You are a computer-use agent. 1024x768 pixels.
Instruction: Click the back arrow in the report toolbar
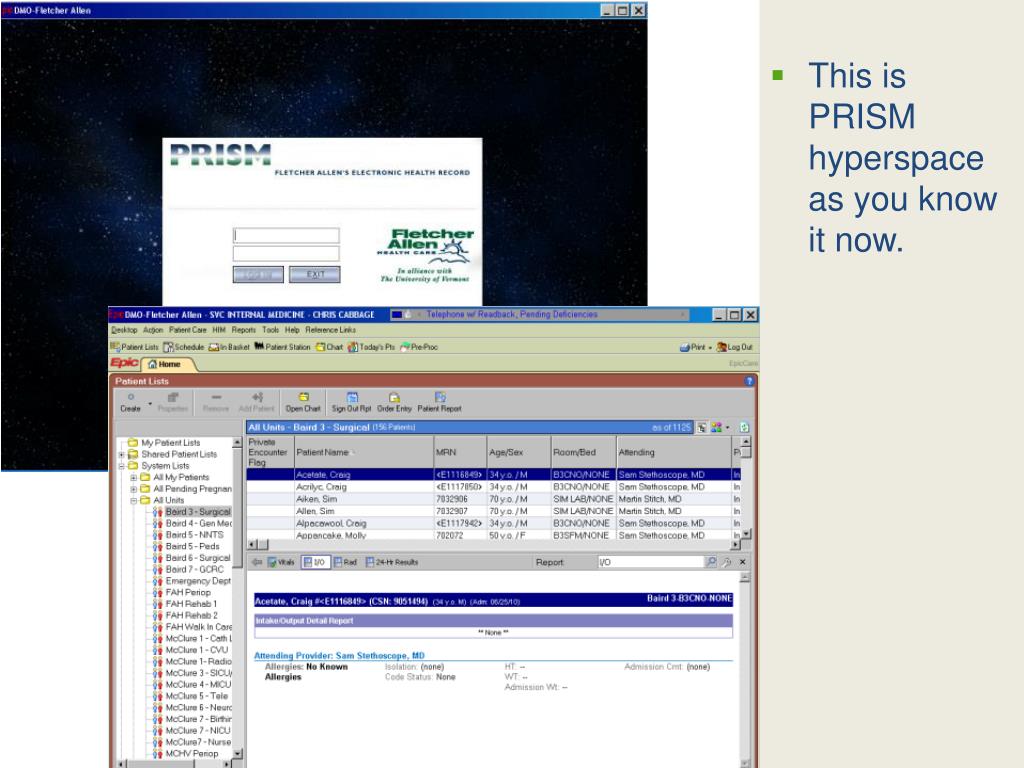point(257,562)
